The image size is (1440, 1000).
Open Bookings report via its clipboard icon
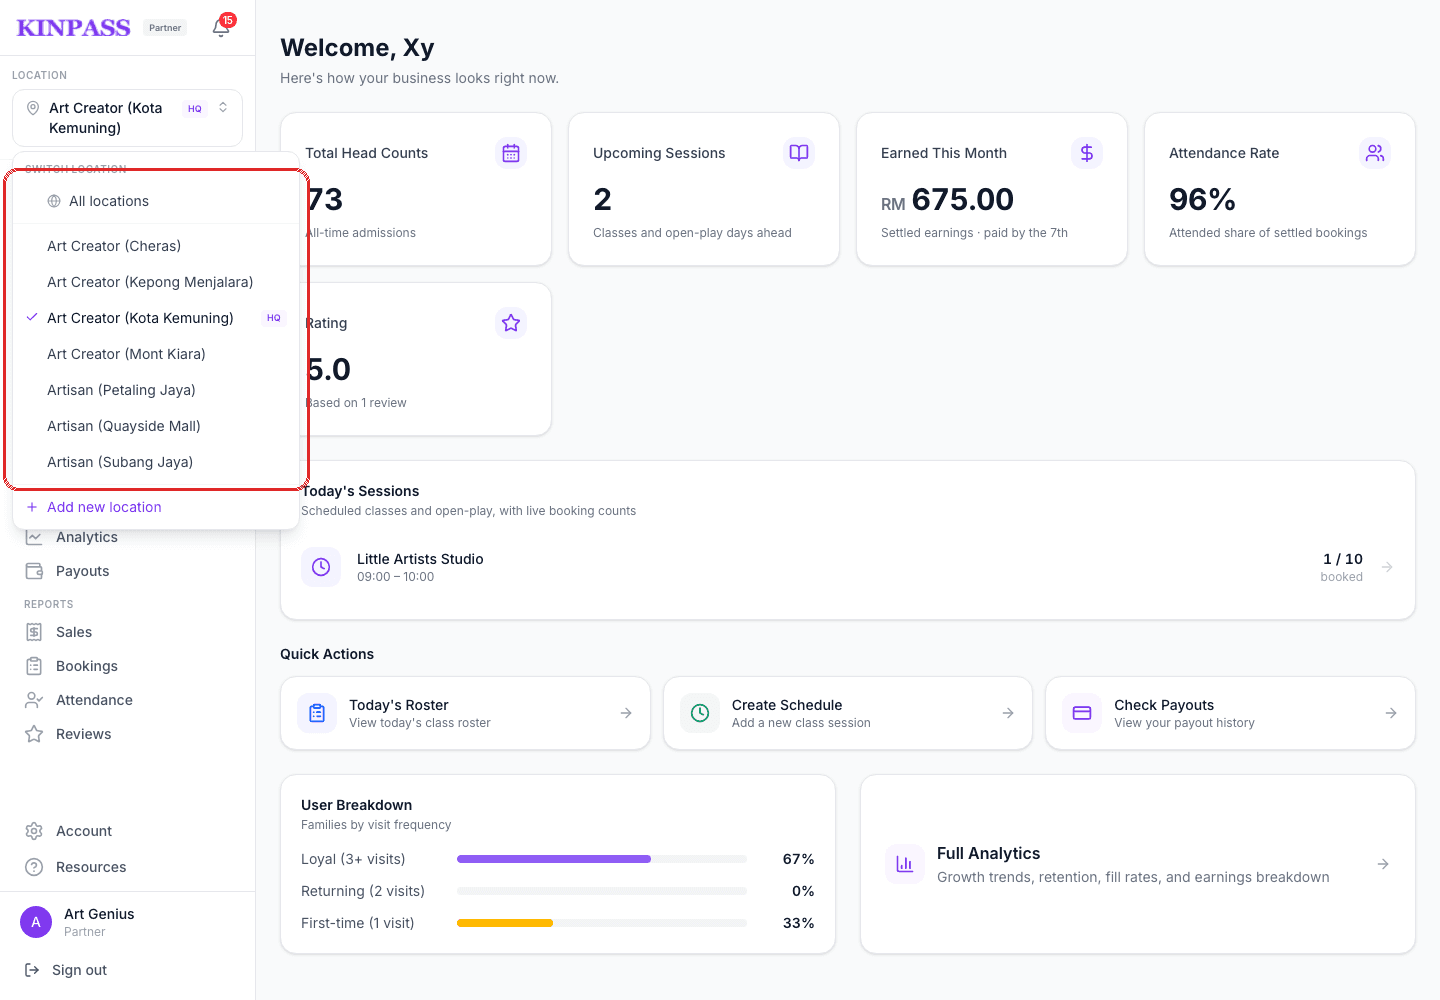coord(34,666)
